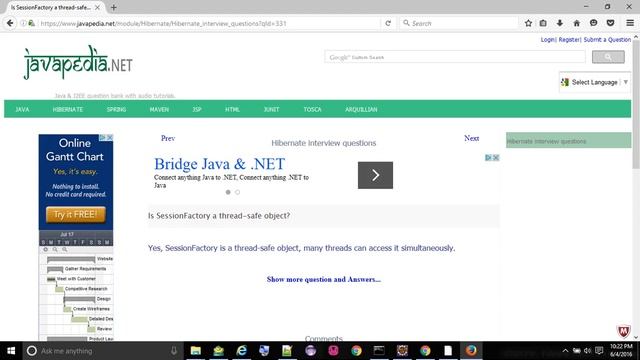The image size is (640, 360).
Task: Open File Explorer from the taskbar
Action: click(x=196, y=351)
